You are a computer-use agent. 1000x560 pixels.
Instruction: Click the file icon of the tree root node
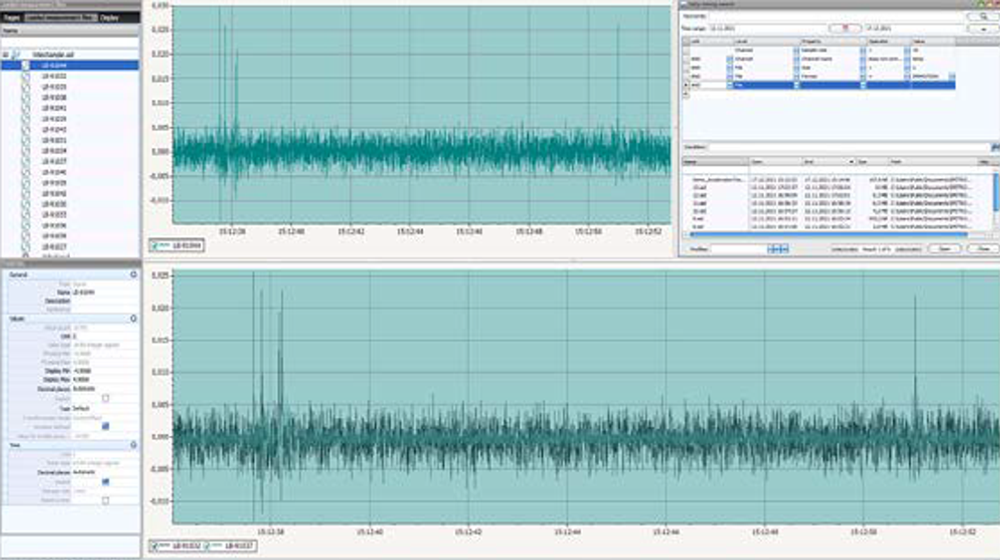16,55
